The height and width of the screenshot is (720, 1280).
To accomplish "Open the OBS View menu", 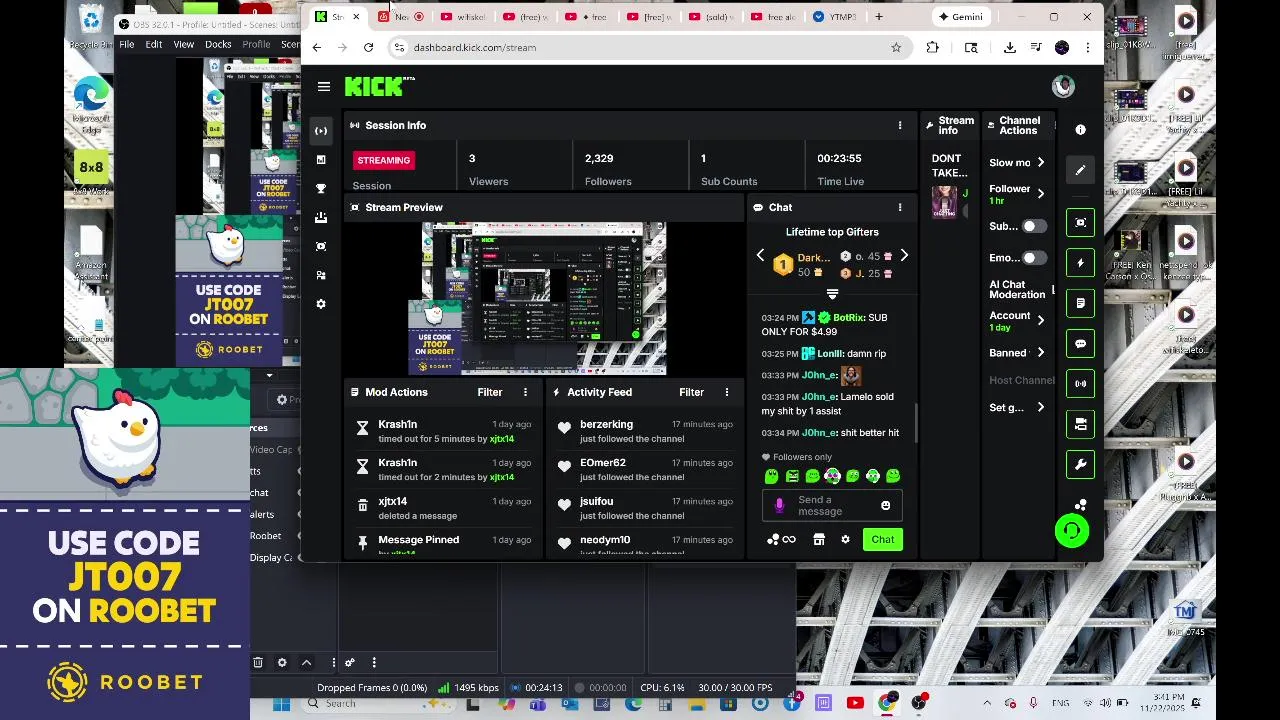I will coord(184,44).
